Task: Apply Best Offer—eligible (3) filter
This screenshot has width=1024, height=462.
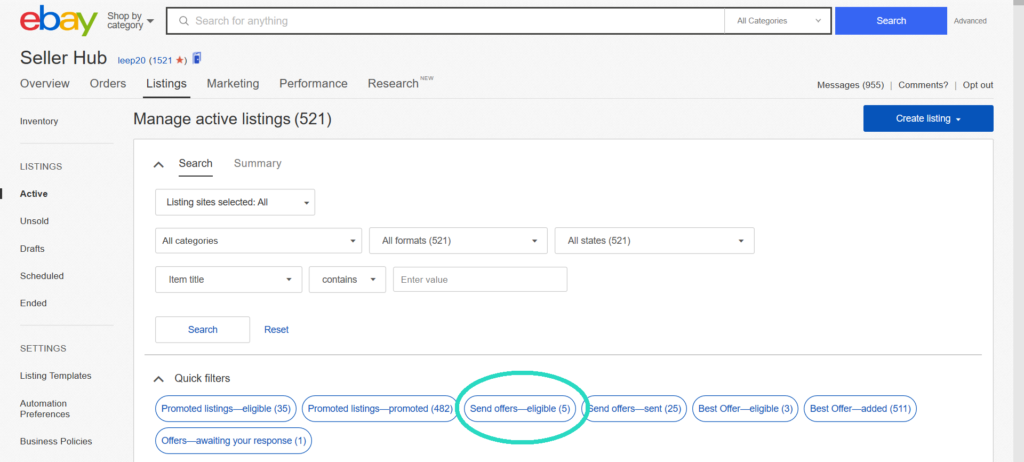Action: (745, 408)
